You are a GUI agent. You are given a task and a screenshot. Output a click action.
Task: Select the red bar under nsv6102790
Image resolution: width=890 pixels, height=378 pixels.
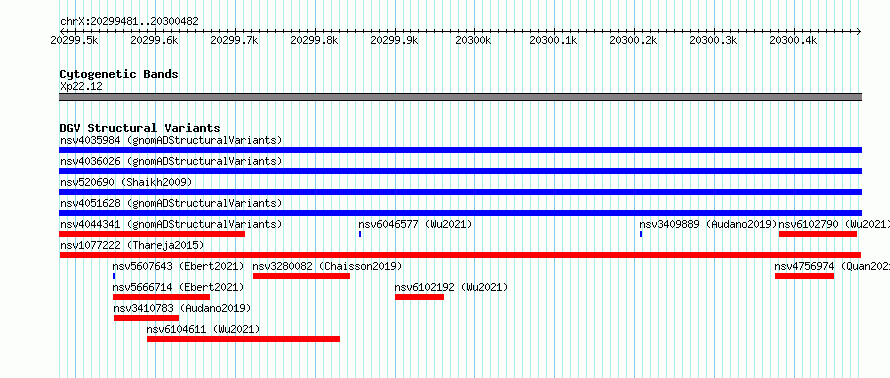coord(818,234)
